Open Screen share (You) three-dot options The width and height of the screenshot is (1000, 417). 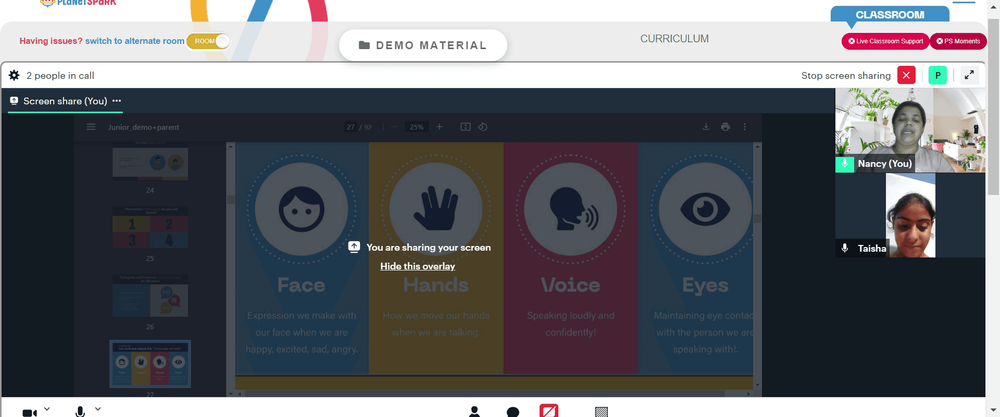pos(117,101)
